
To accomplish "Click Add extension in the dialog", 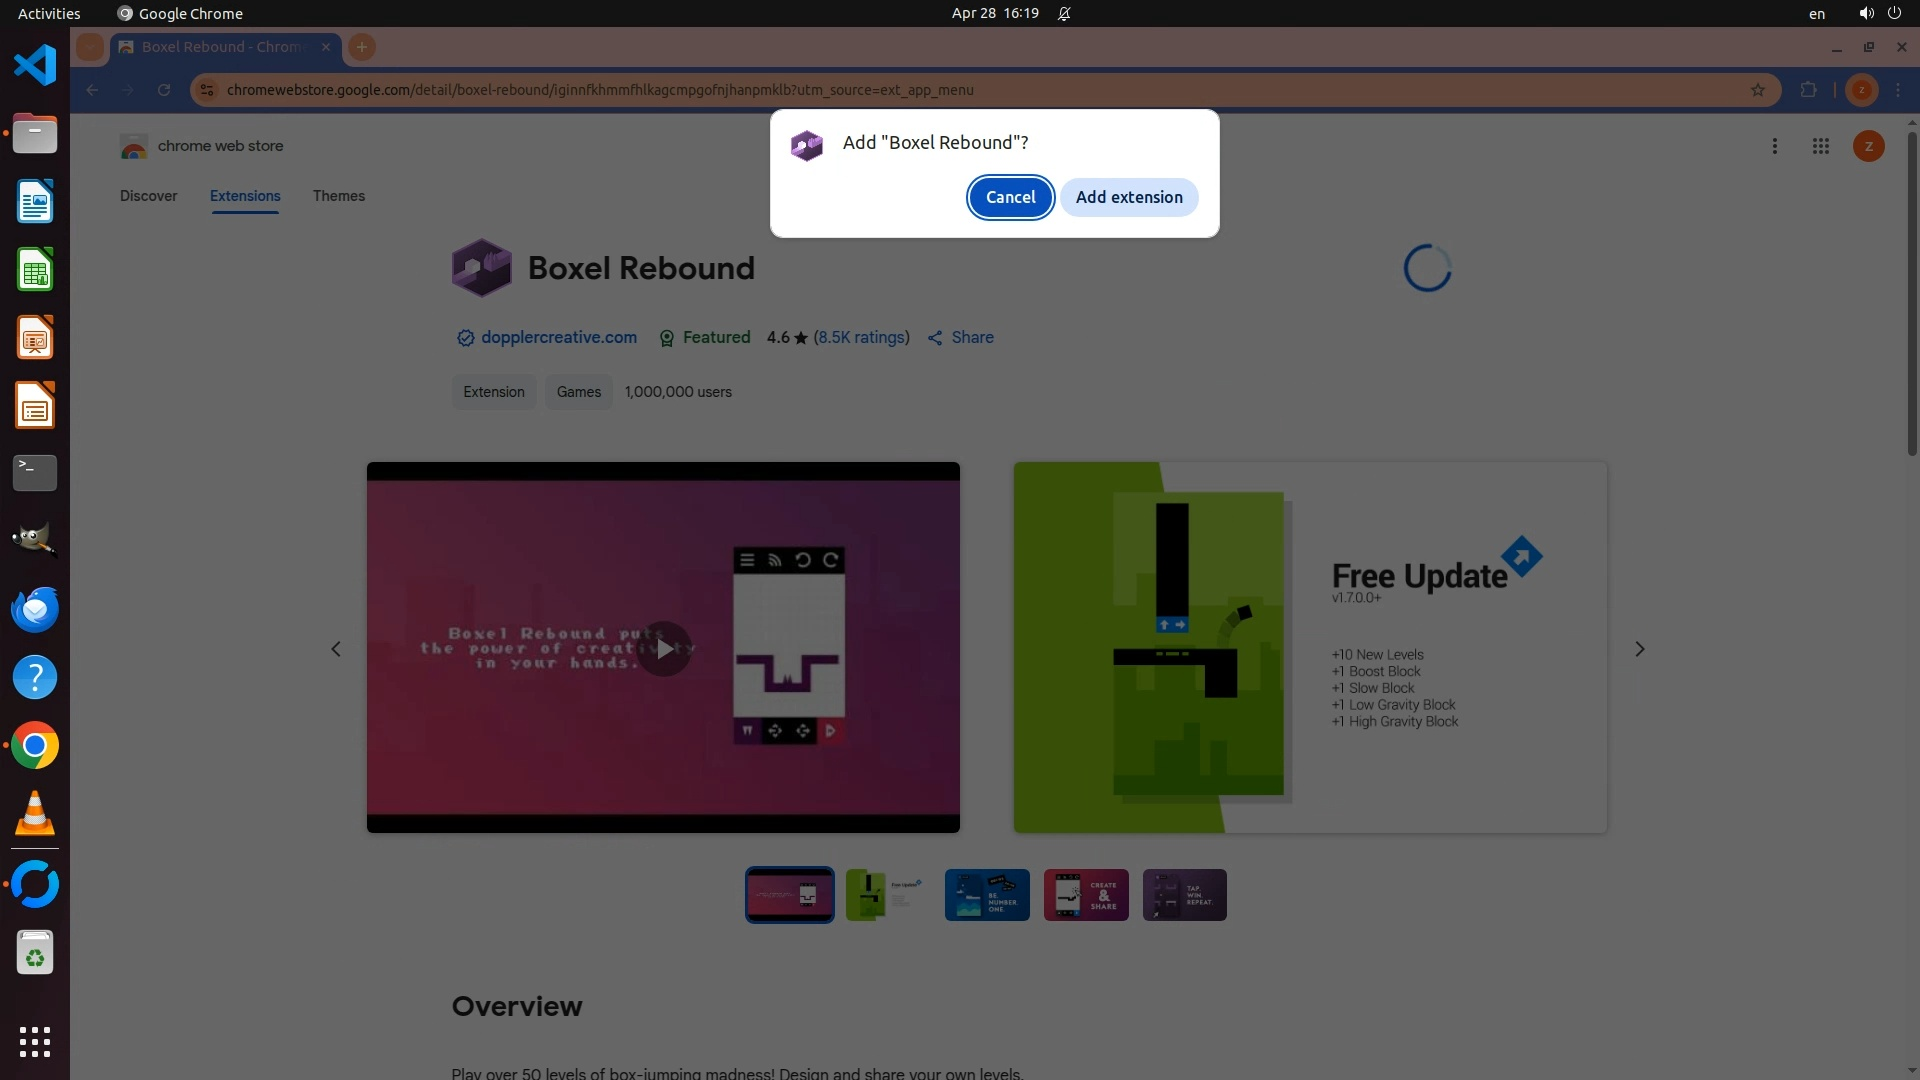I will [1129, 197].
